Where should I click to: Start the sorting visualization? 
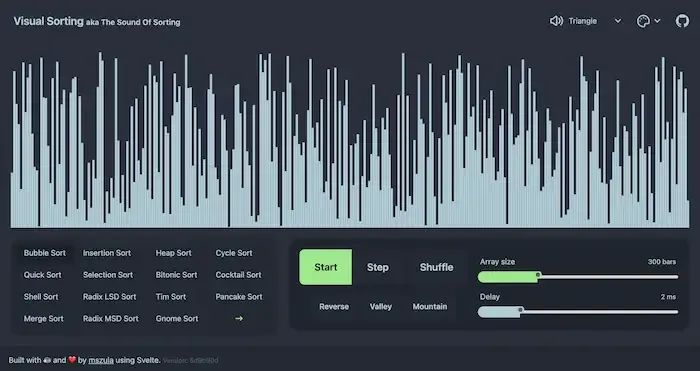click(325, 267)
